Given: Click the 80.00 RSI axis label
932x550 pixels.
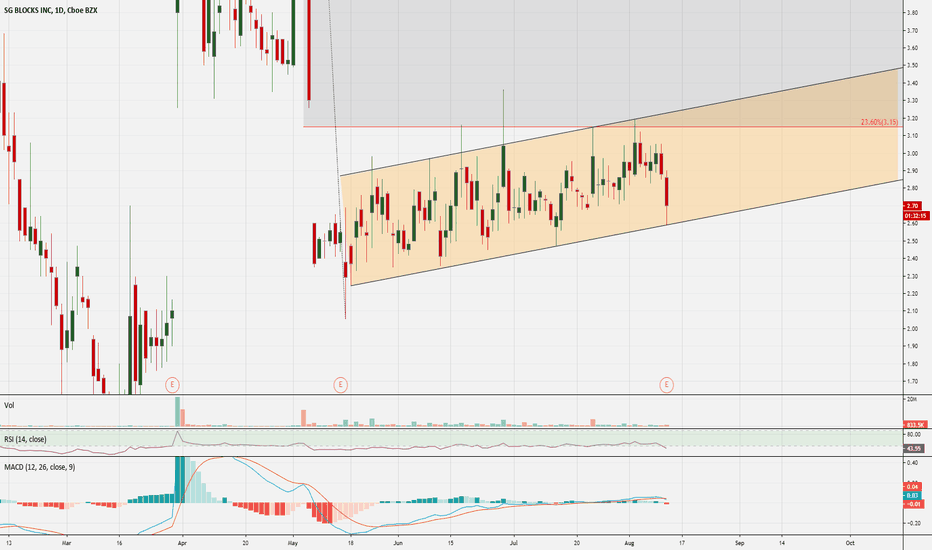Looking at the screenshot, I should point(913,435).
